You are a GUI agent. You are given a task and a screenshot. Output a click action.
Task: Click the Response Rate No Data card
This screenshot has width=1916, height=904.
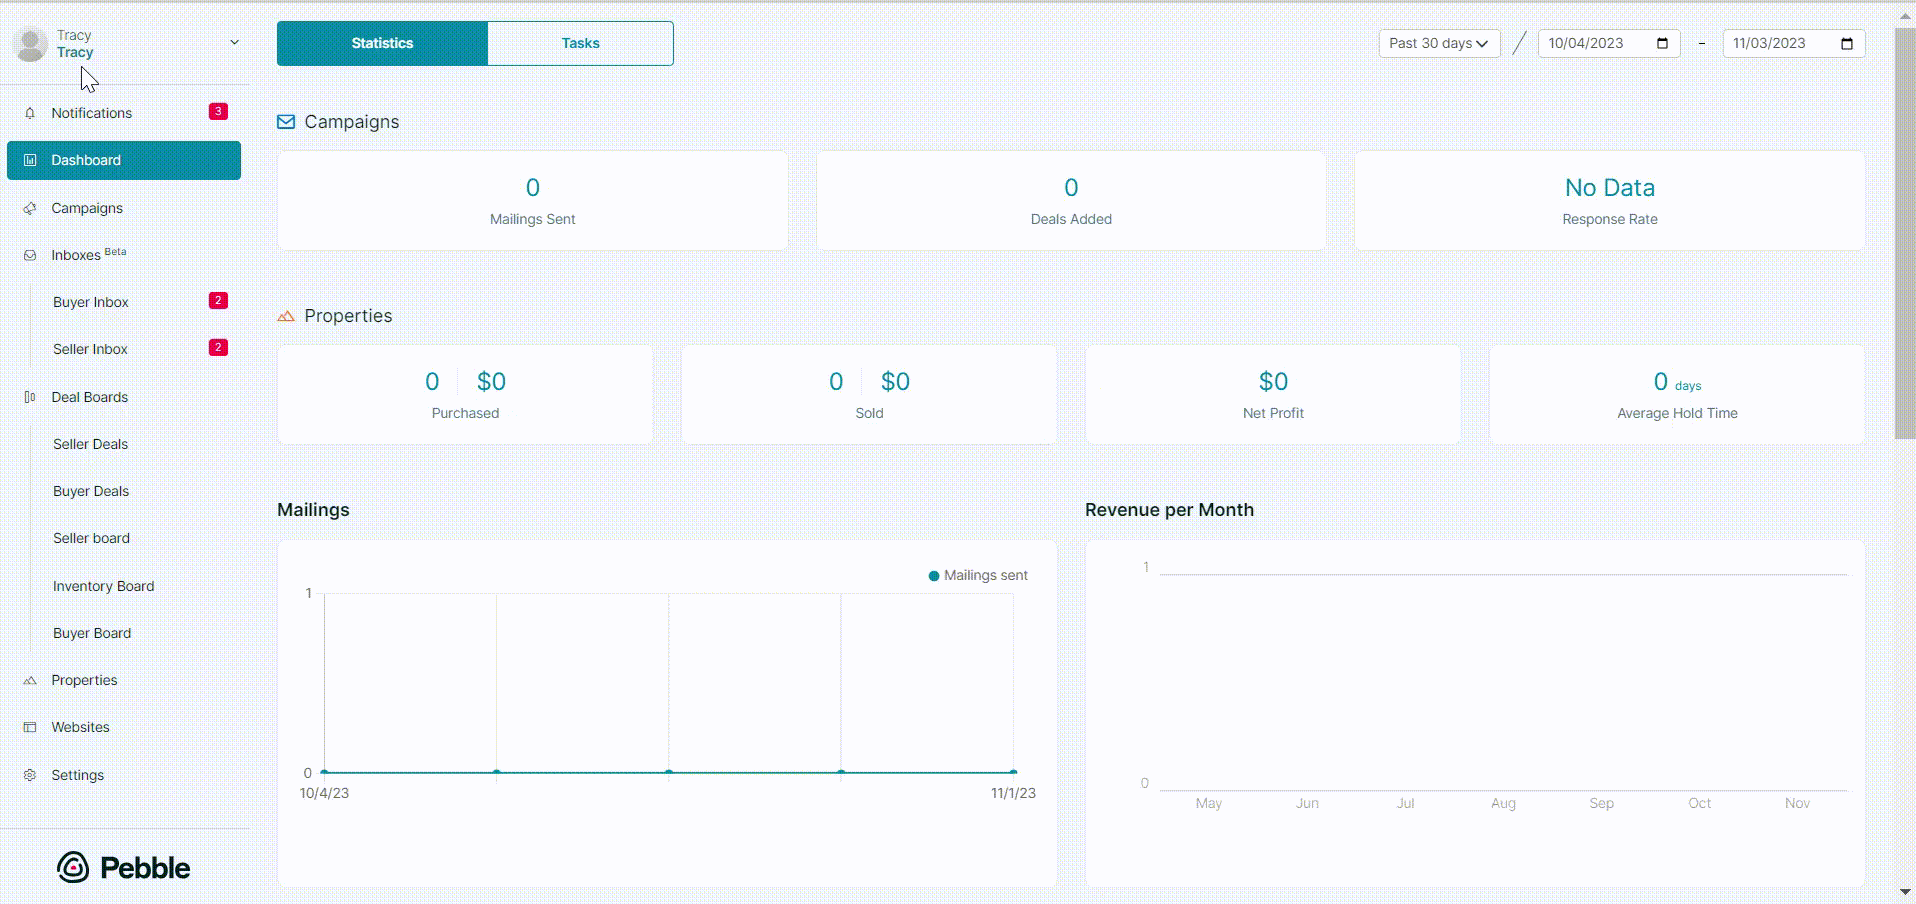tap(1610, 200)
